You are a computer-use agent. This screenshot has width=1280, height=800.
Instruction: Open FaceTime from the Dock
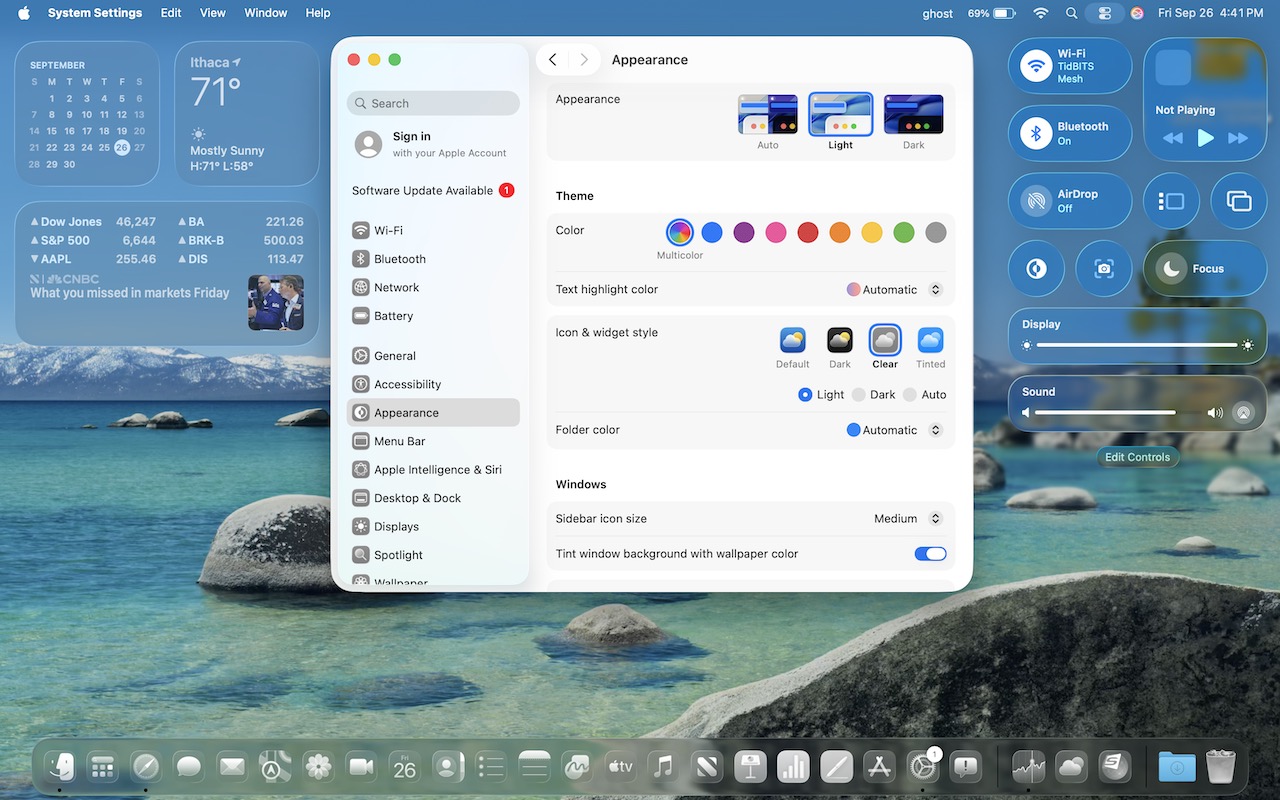tap(361, 767)
